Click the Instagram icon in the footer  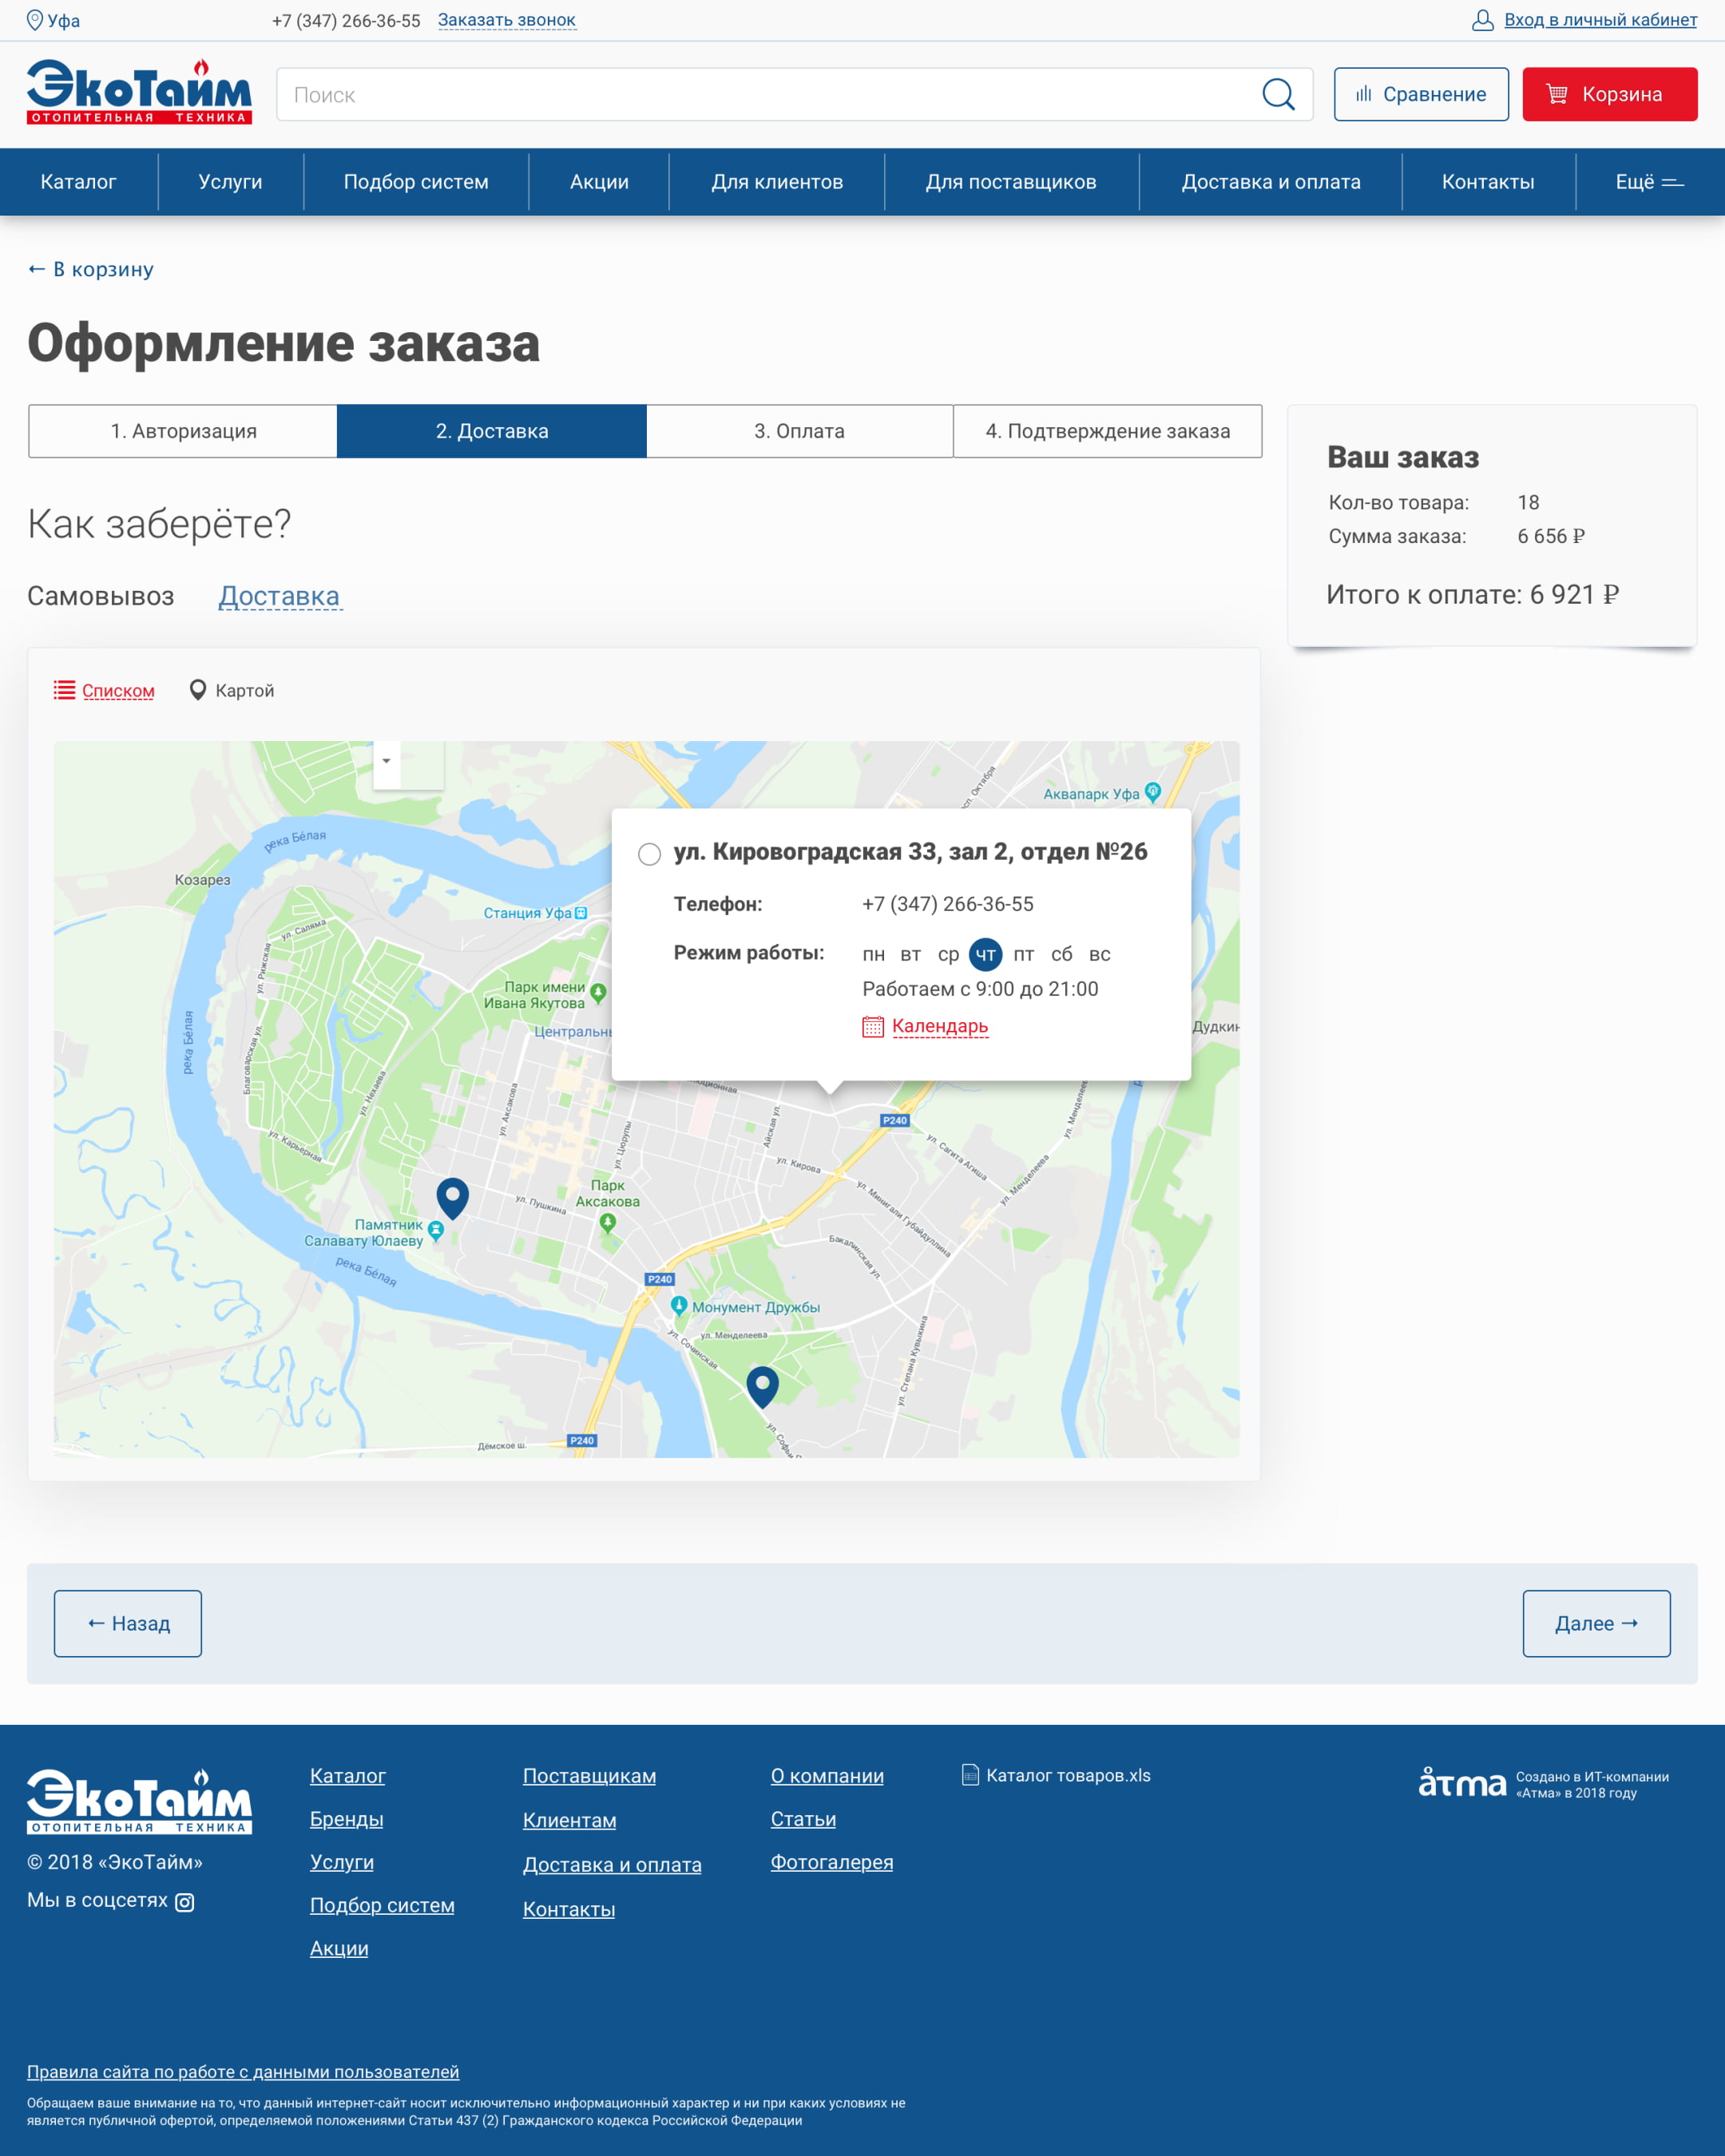tap(185, 1902)
